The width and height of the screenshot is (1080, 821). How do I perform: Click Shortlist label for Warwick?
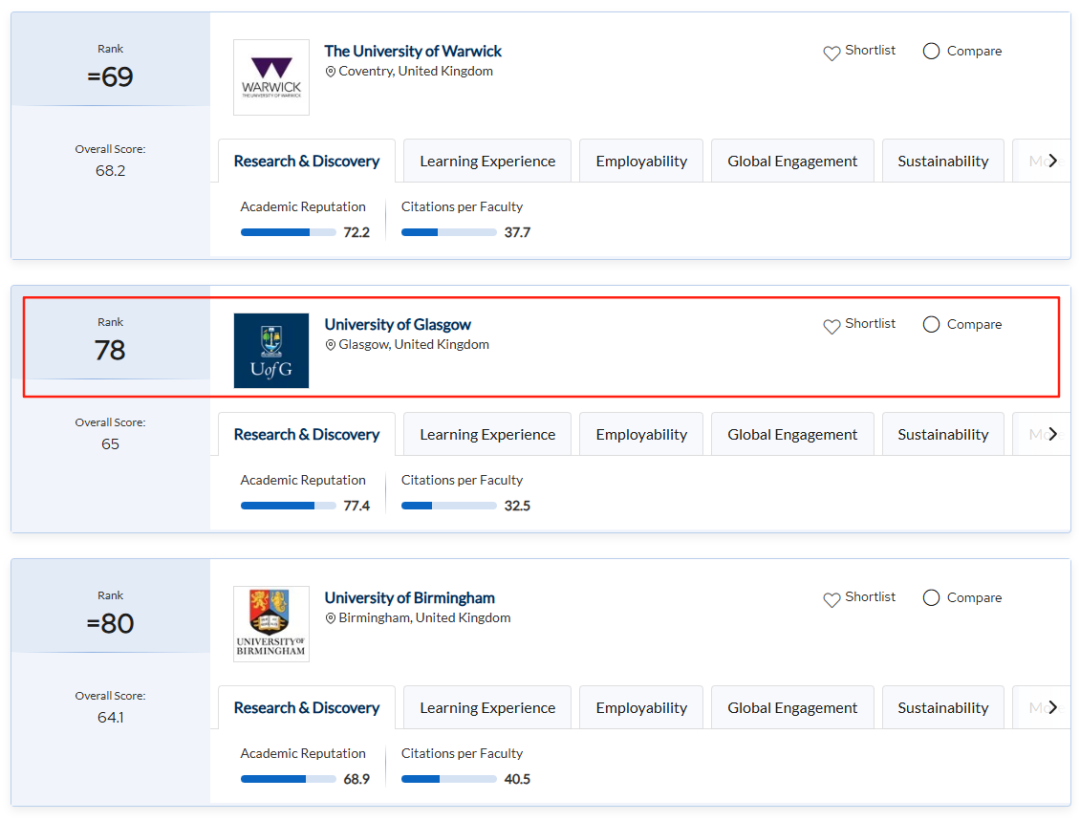[x=870, y=50]
